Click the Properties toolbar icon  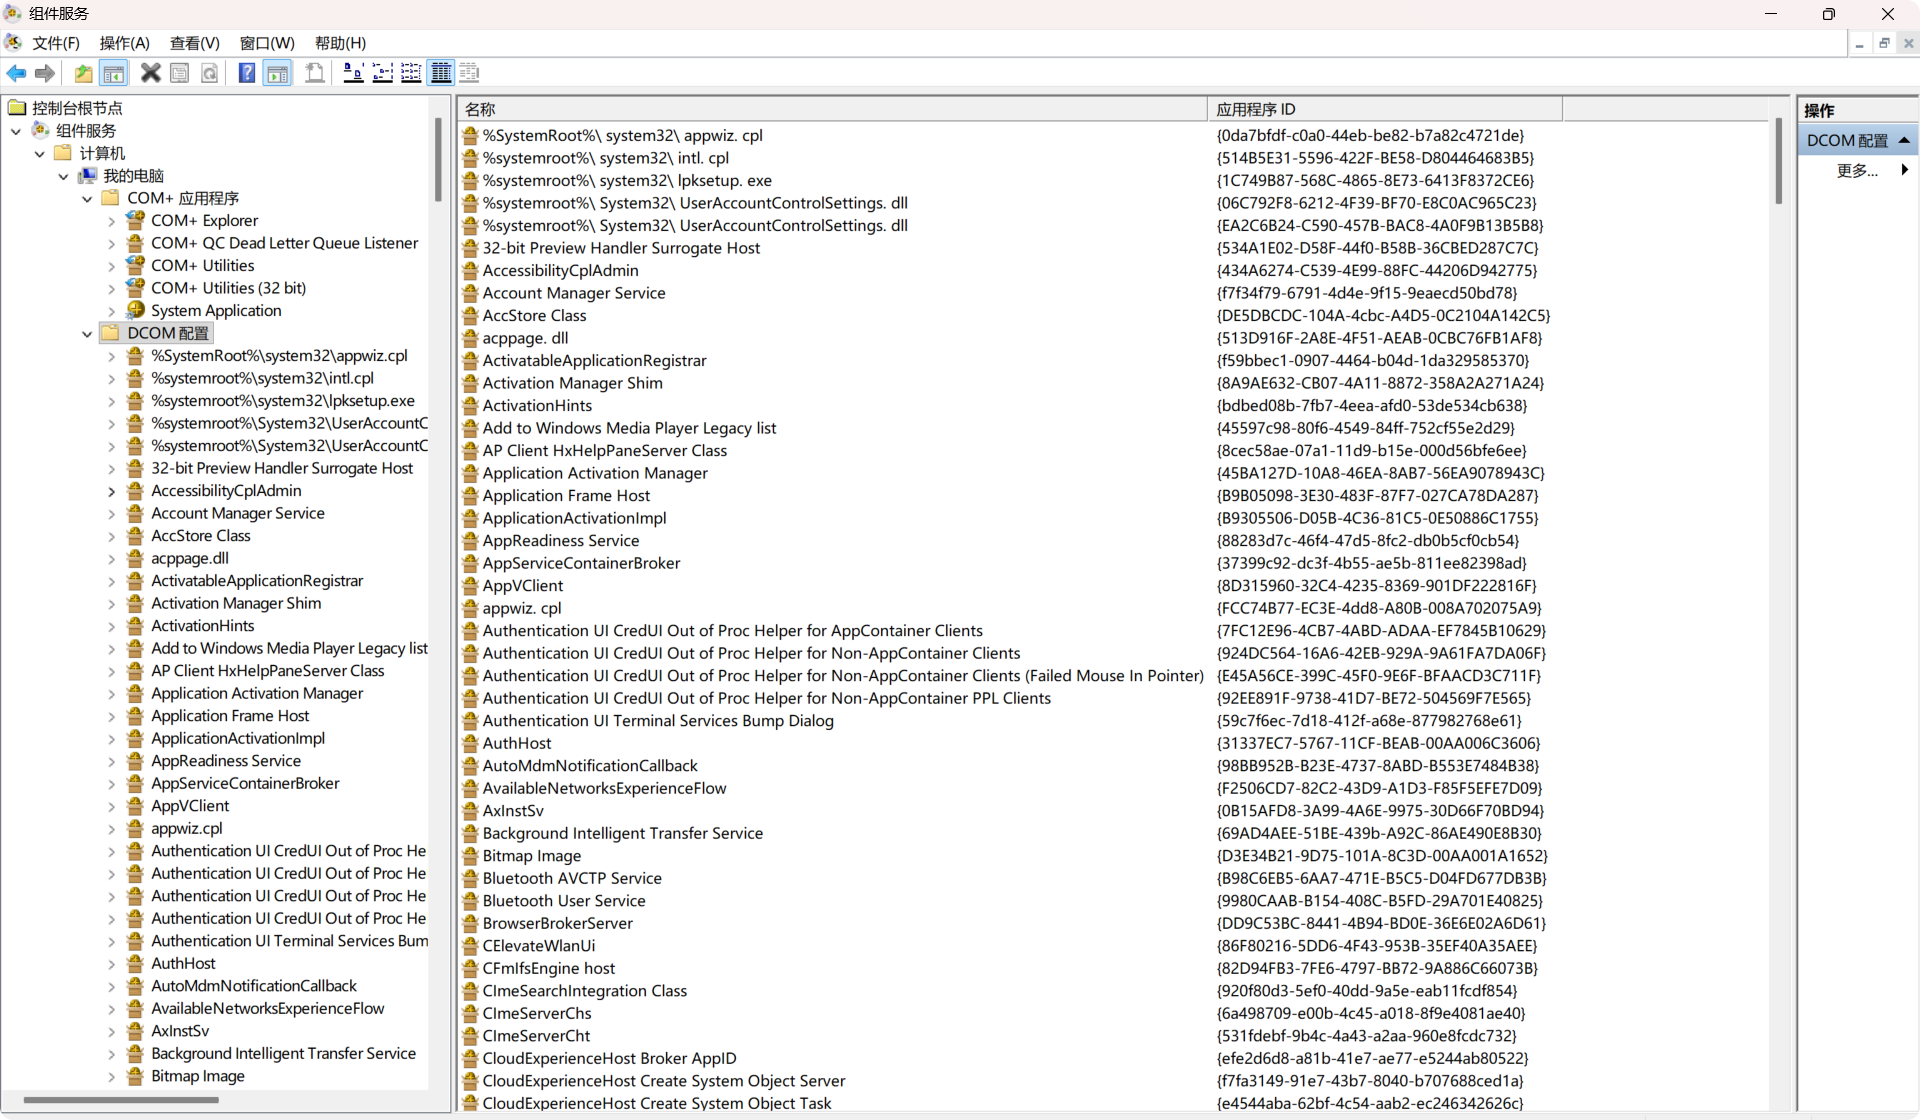[180, 73]
